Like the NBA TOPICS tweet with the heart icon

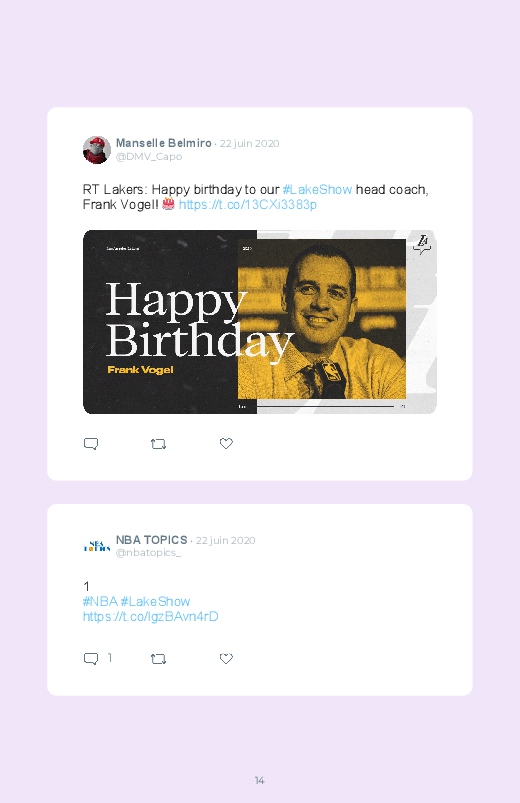pos(226,659)
